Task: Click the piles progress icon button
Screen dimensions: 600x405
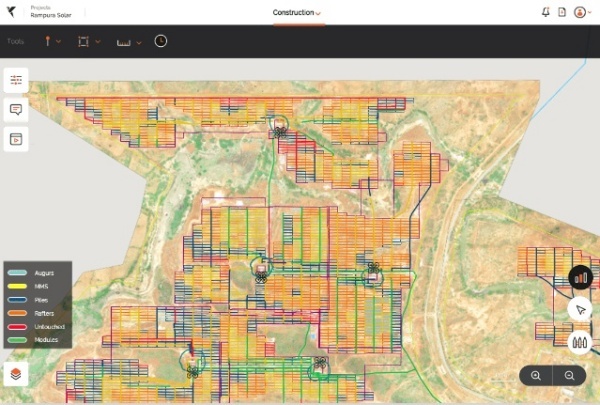Action: (x=580, y=342)
